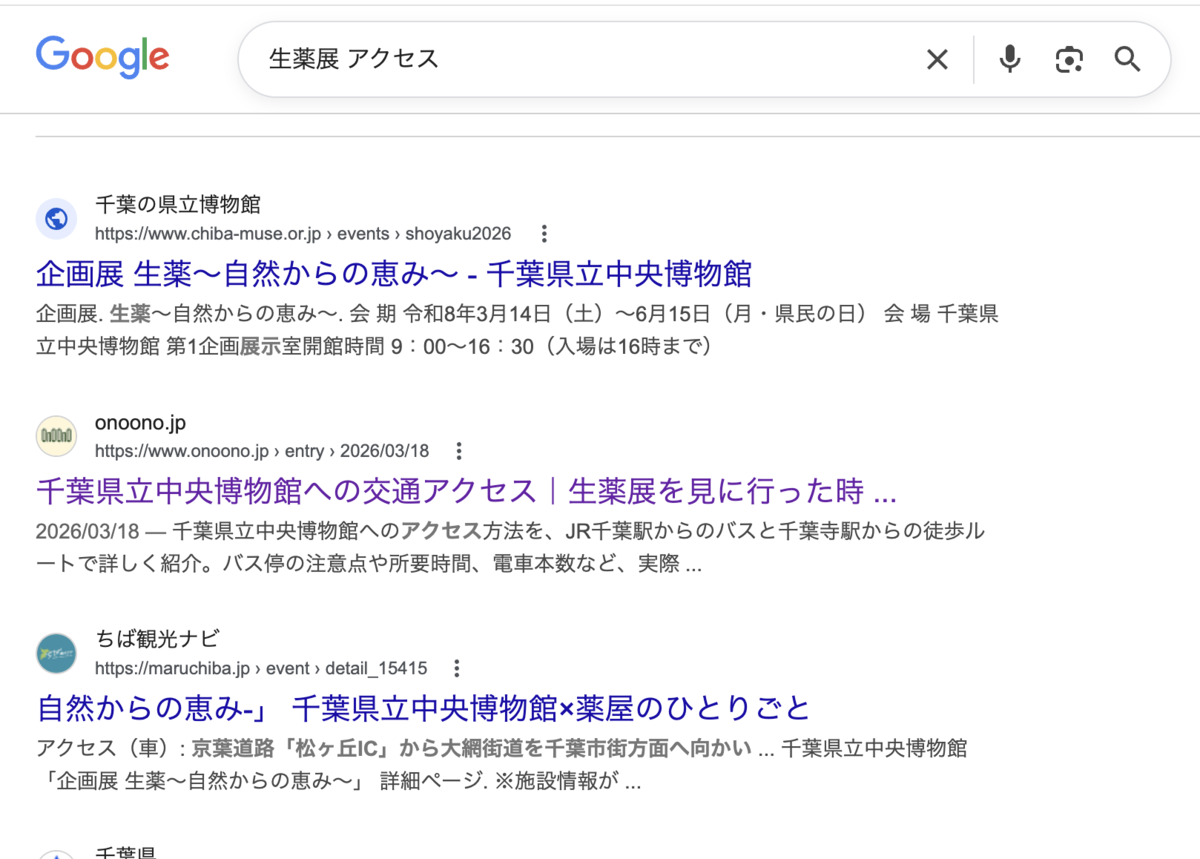1200x859 pixels.
Task: Open result 企画展 生薬〜自然からの恵み〜 千葉県立中央博物館
Action: click(x=394, y=274)
